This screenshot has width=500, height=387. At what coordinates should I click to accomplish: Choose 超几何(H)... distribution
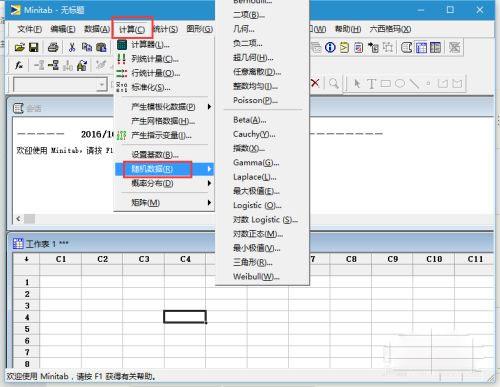tap(263, 58)
